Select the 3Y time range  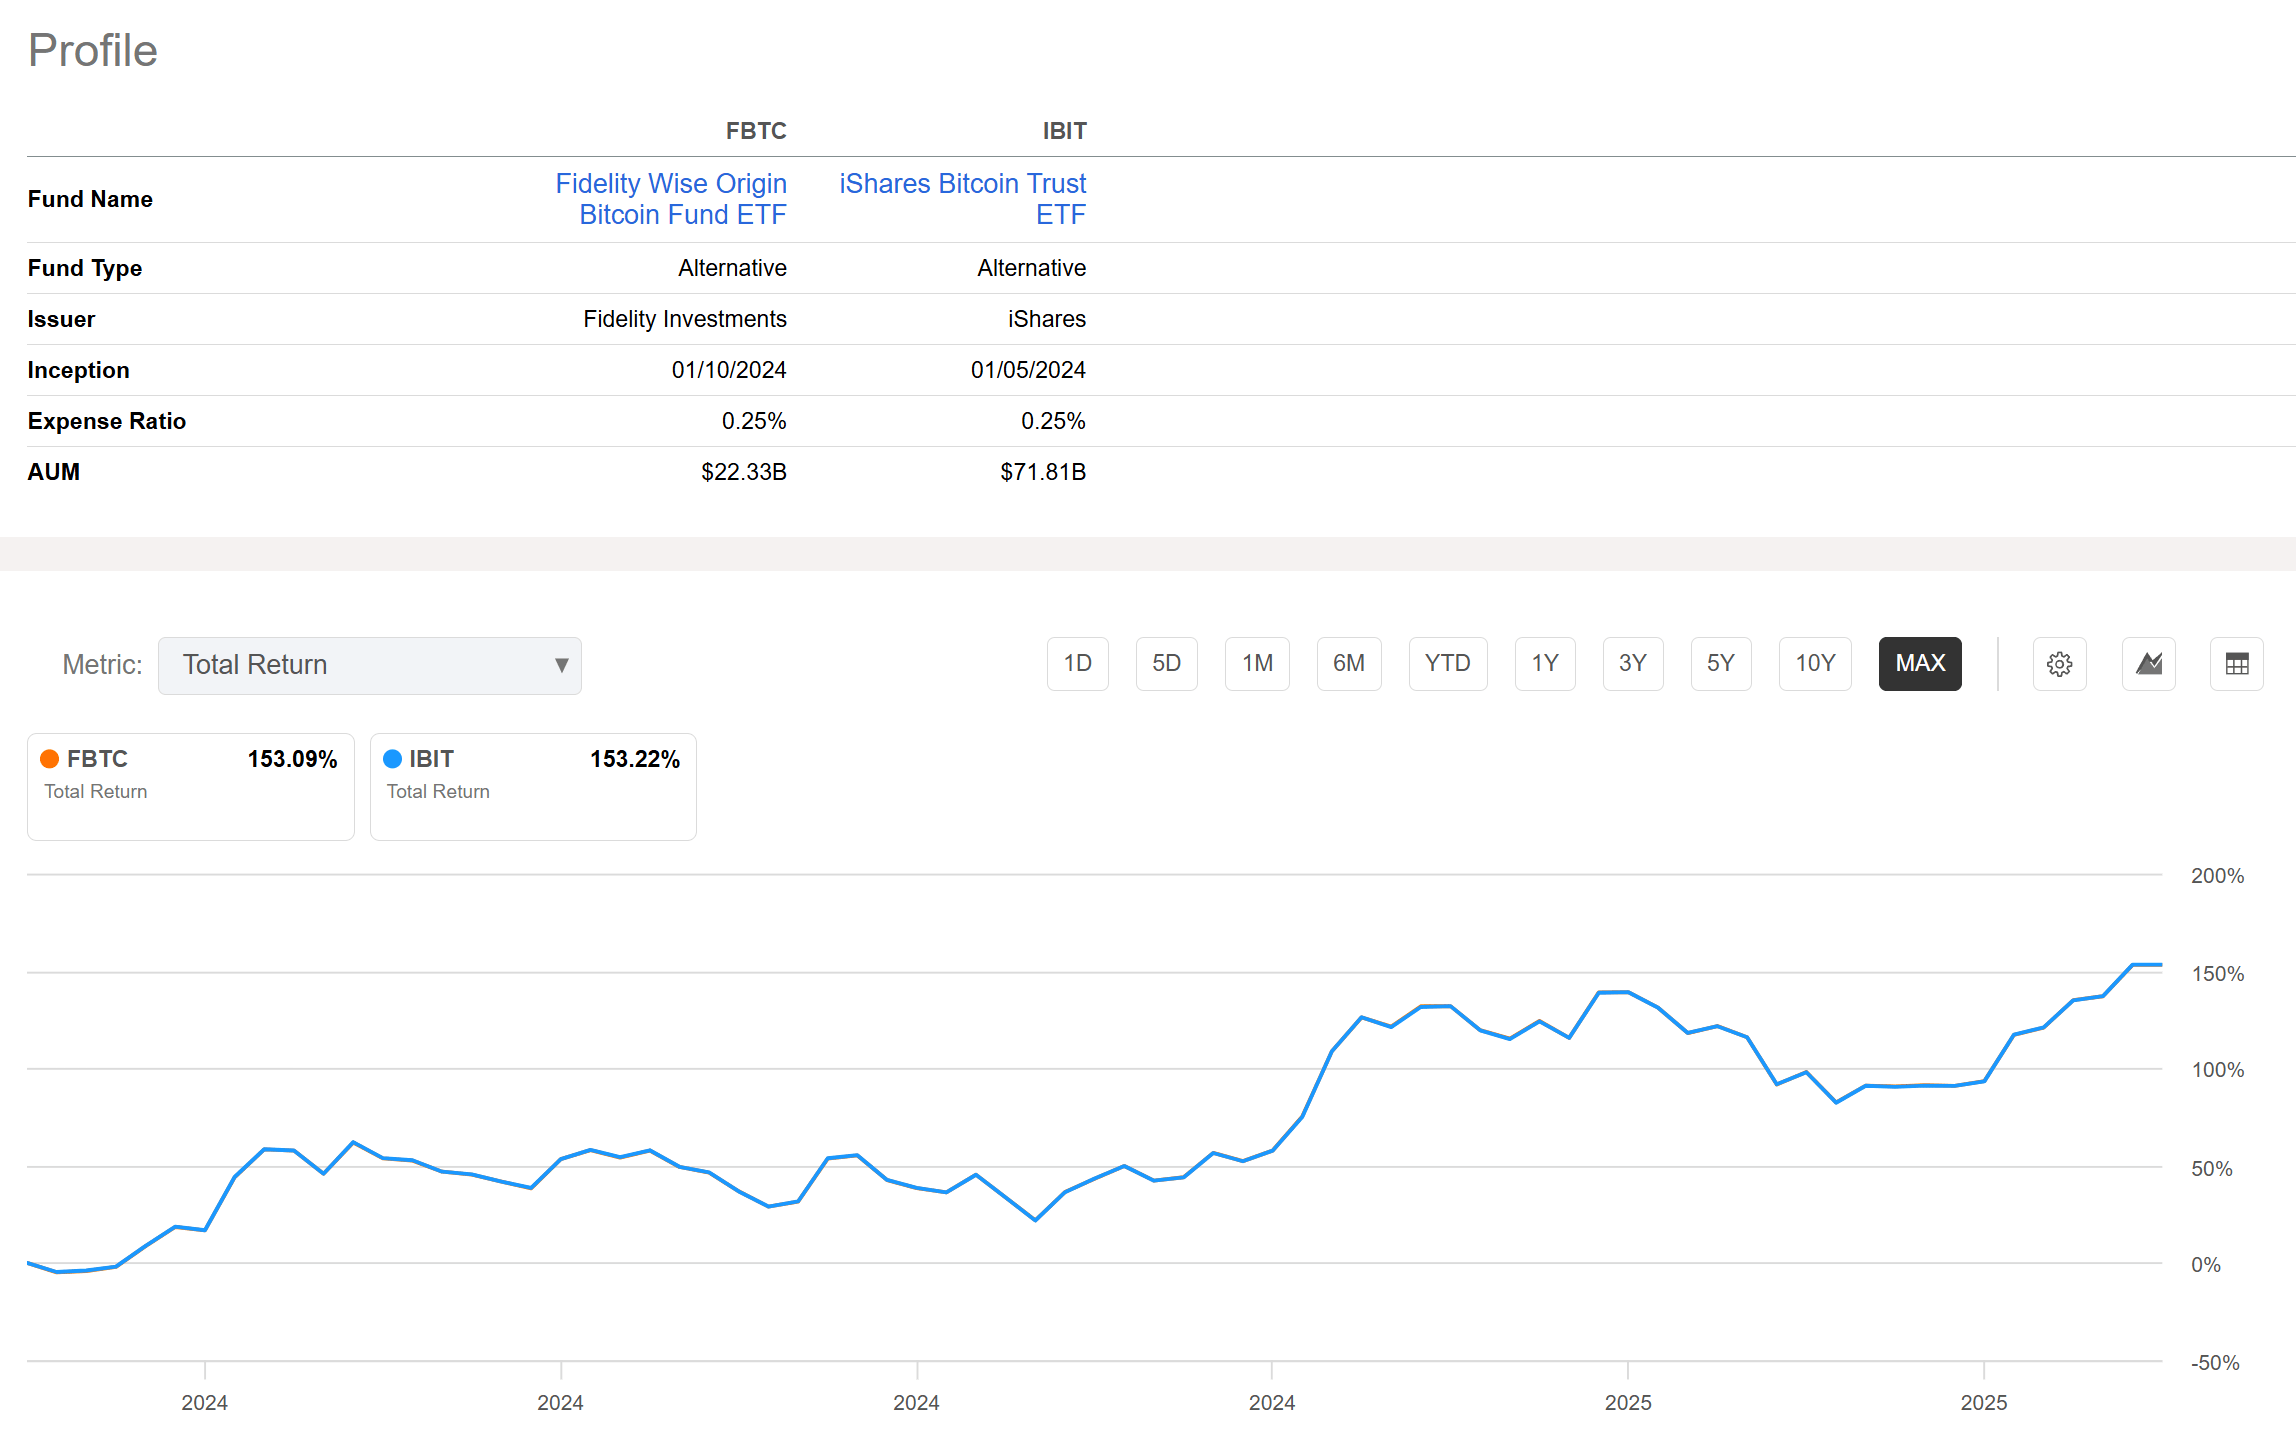1633,664
